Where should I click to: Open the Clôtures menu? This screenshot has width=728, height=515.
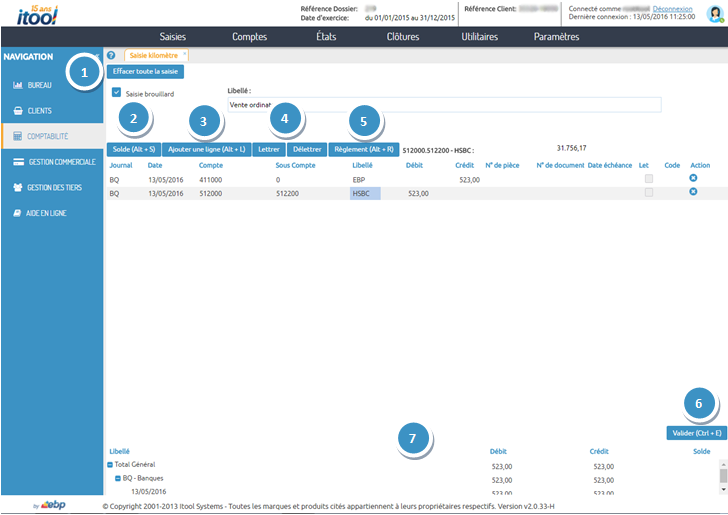tap(402, 37)
